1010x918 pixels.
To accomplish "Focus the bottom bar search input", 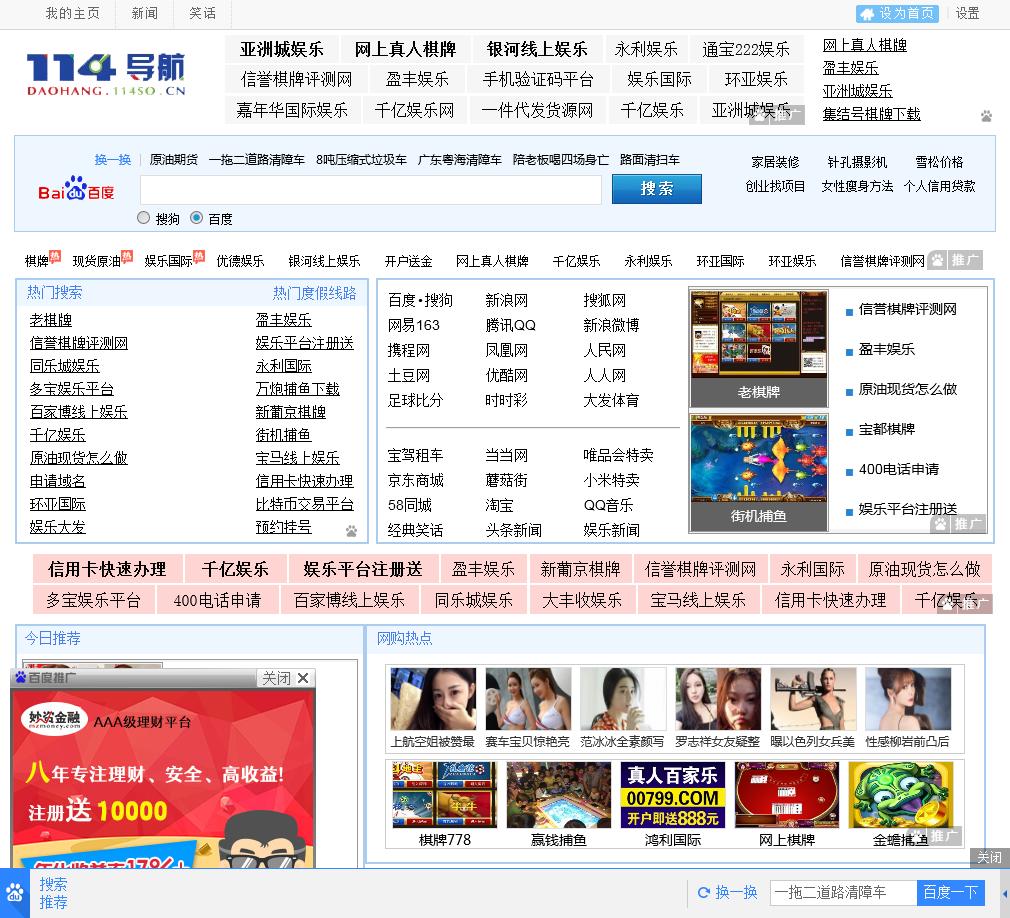I will tap(843, 892).
